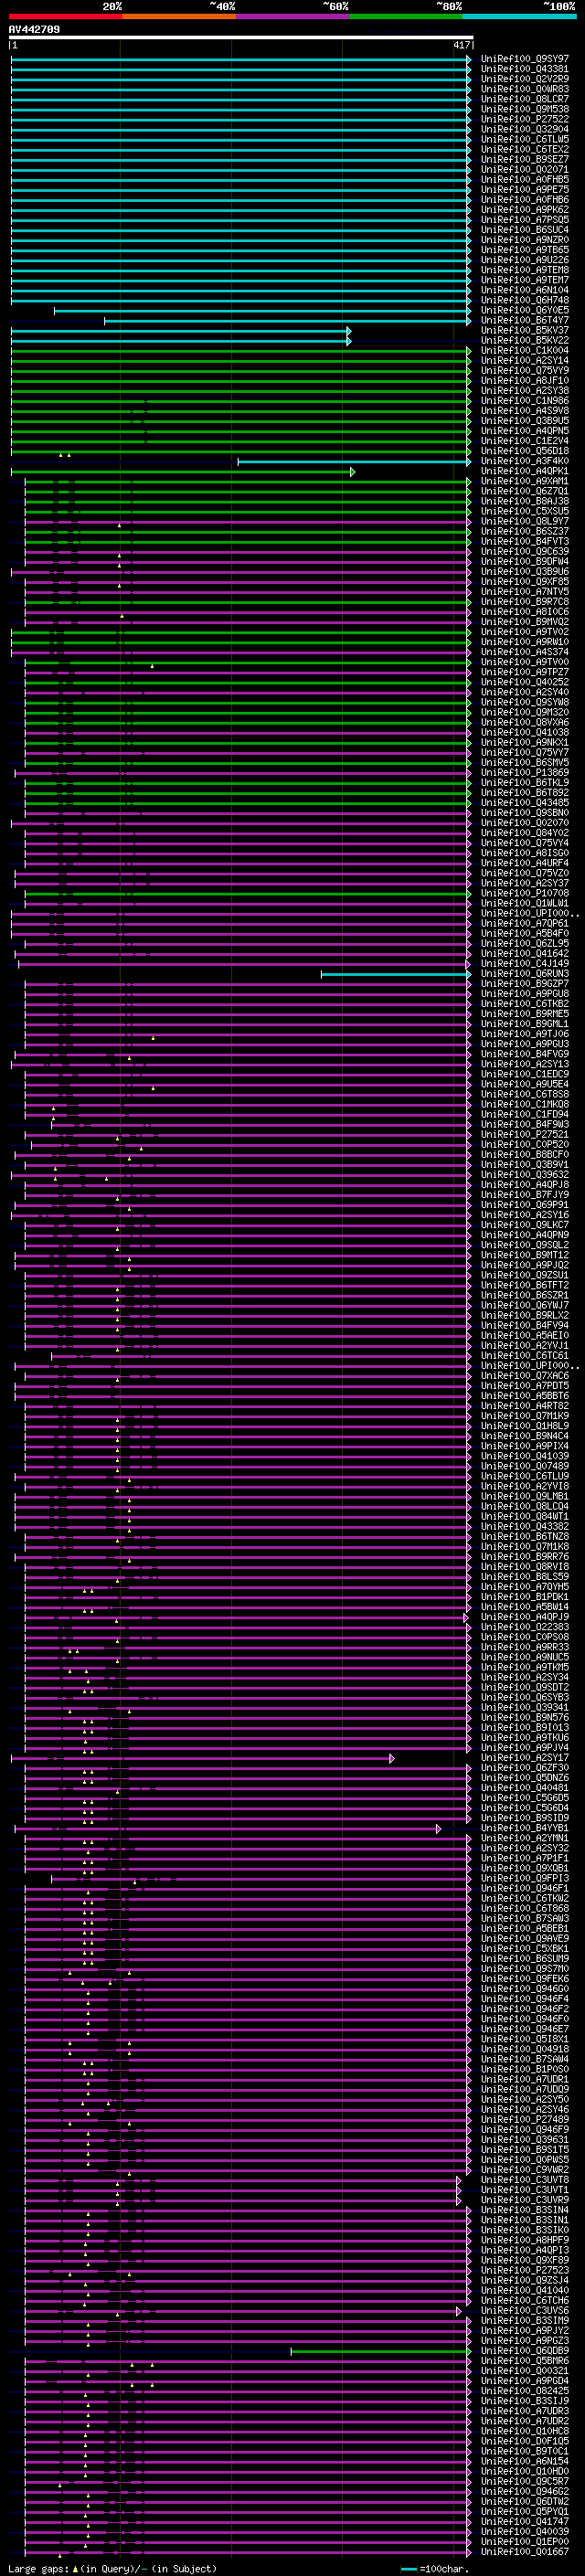The width and height of the screenshot is (585, 2576).
Task: Choose the UniRef100_A9TEM7 label
Action: pyautogui.click(x=524, y=280)
